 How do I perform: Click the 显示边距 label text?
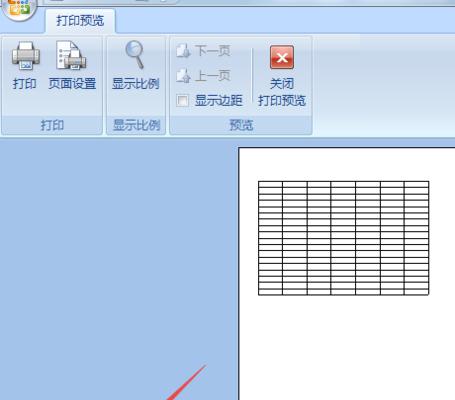pyautogui.click(x=219, y=100)
